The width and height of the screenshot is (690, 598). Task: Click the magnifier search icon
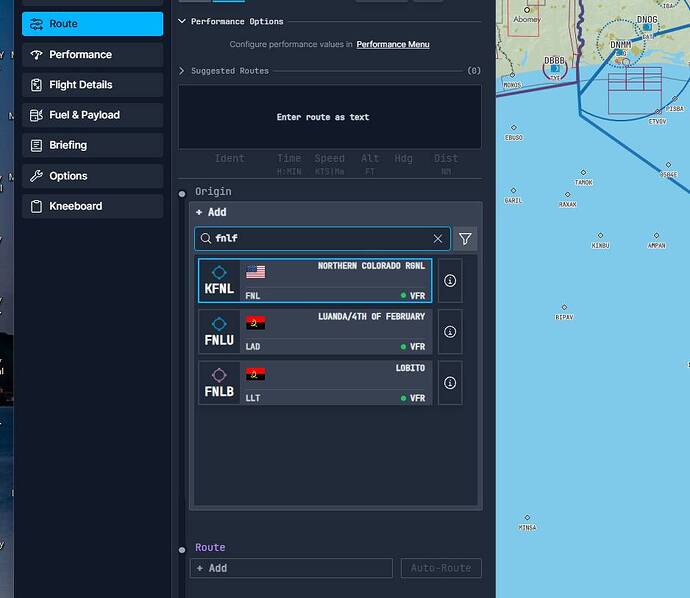click(x=206, y=238)
